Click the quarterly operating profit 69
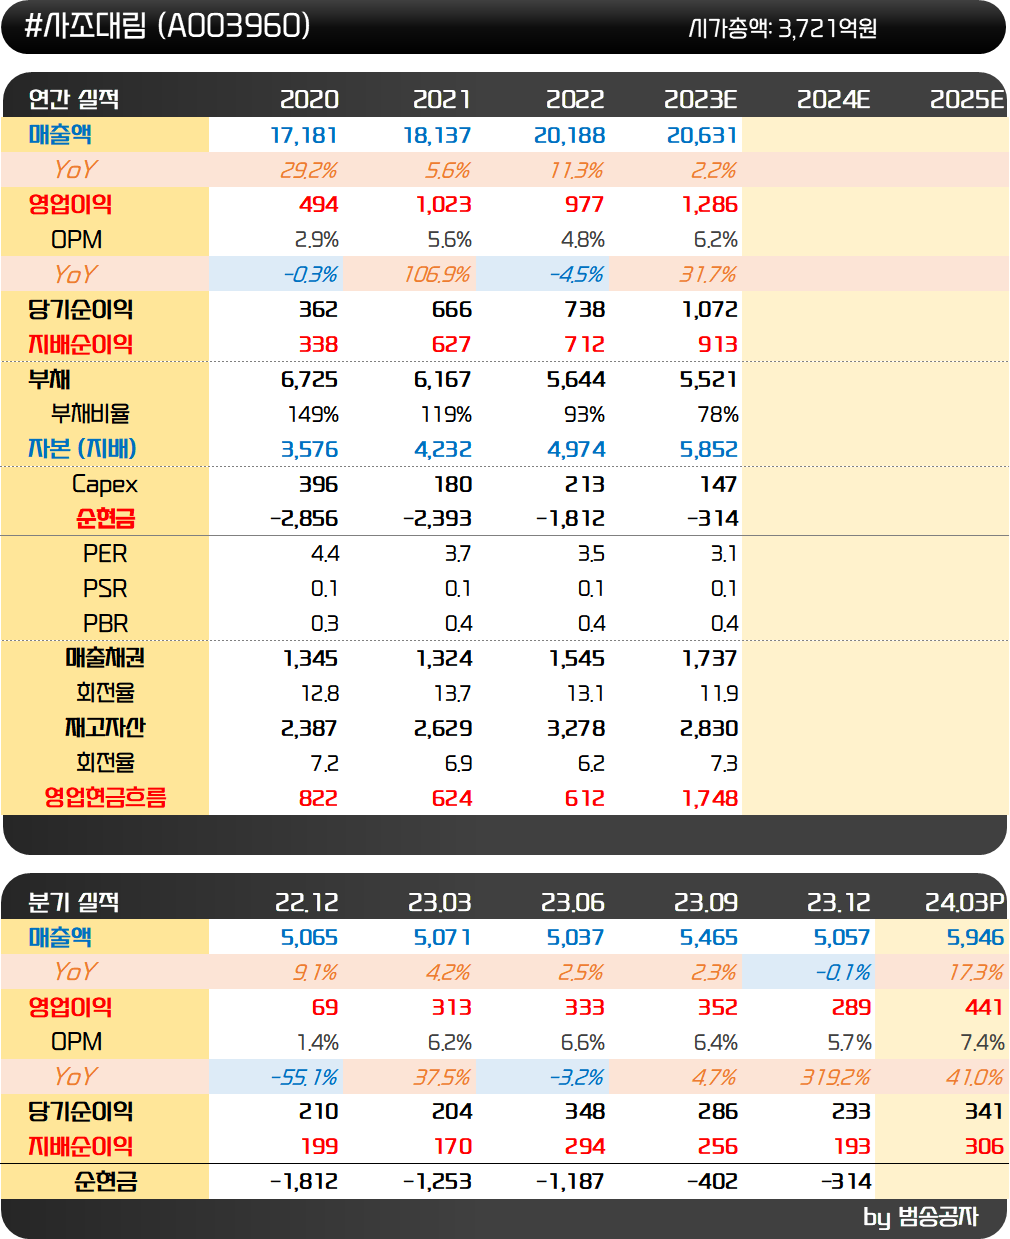This screenshot has width=1010, height=1239. coord(325,1007)
